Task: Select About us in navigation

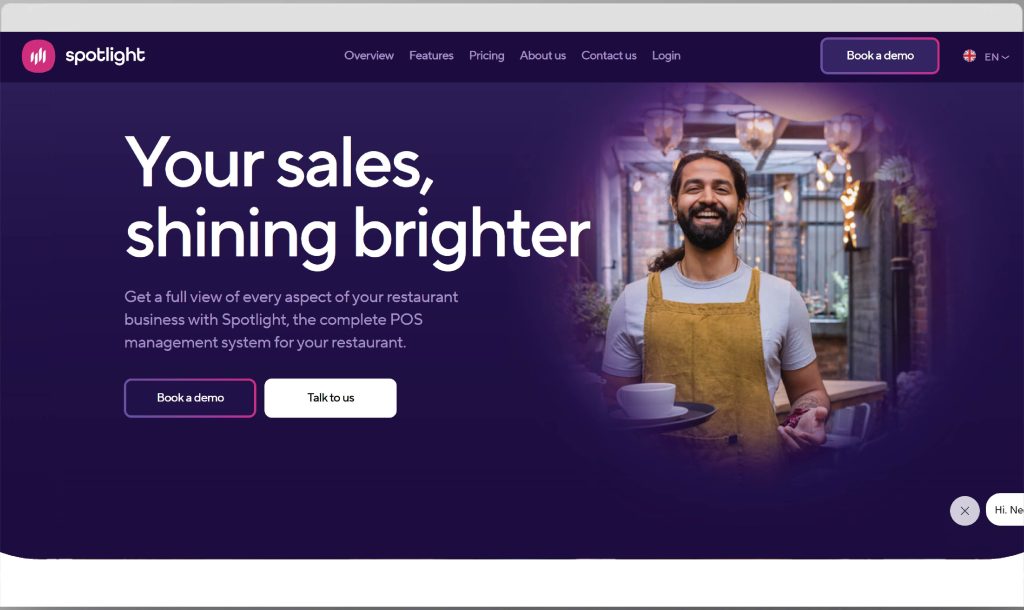Action: 543,56
